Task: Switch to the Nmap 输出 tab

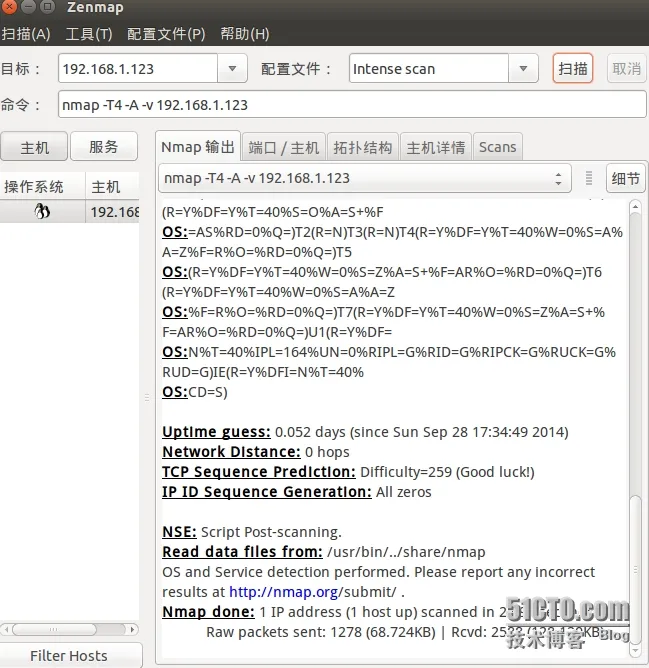Action: pos(198,147)
